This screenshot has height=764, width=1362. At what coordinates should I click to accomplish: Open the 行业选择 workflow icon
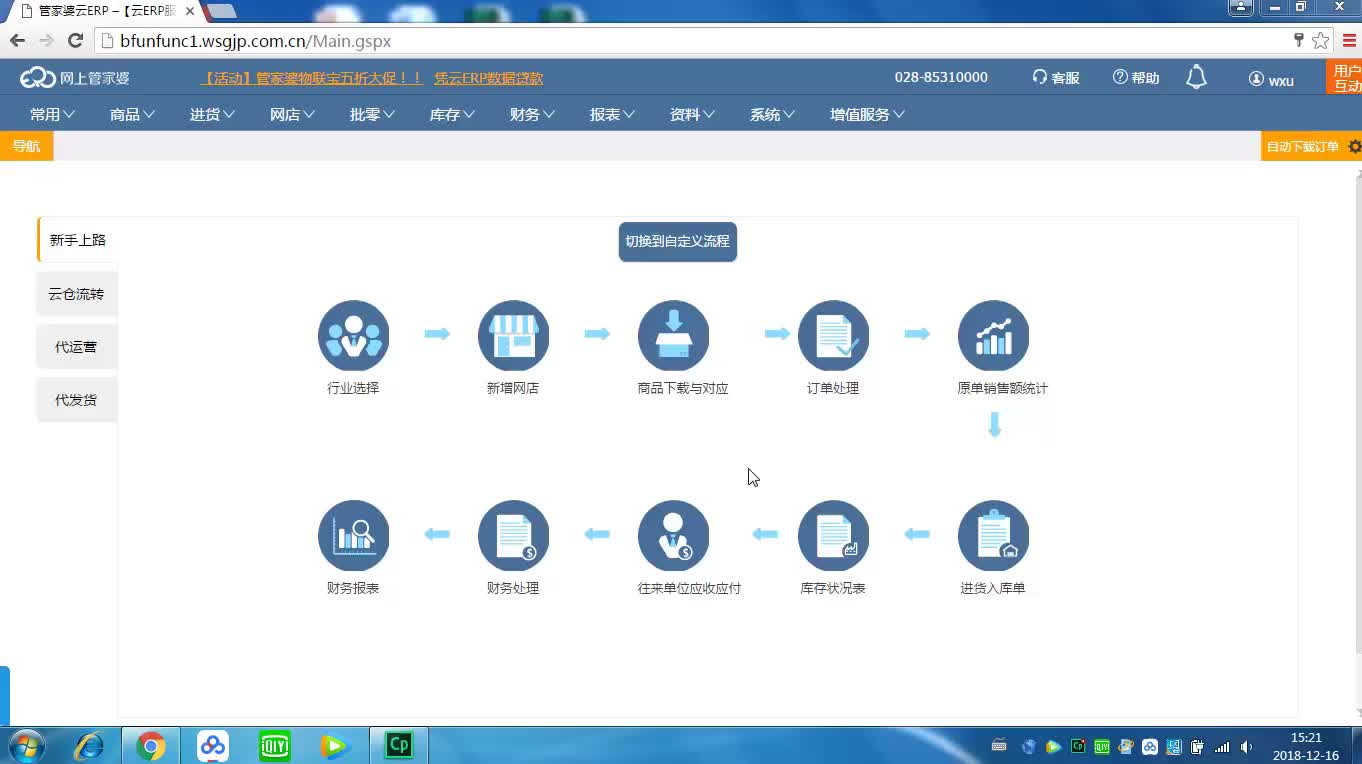point(353,336)
